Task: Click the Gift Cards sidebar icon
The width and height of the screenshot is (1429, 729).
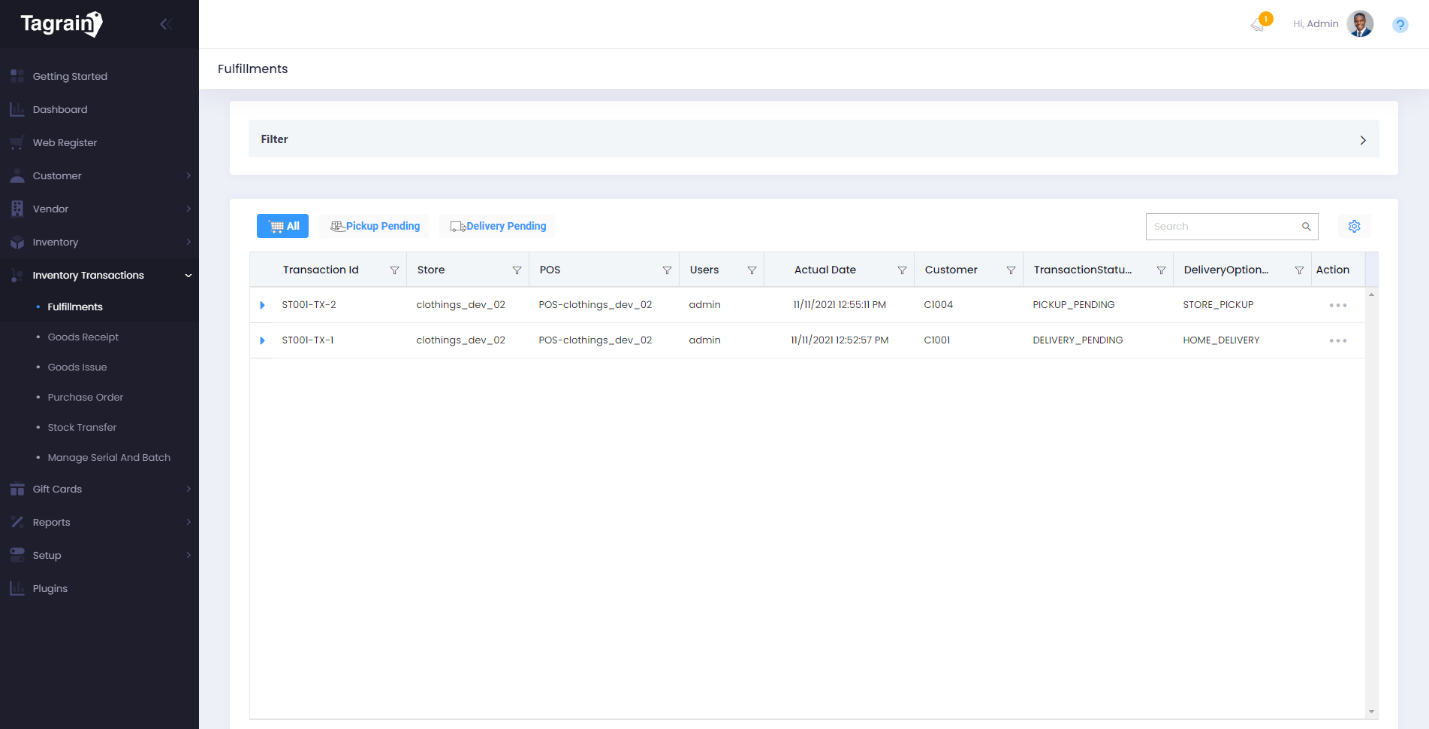Action: pyautogui.click(x=16, y=488)
